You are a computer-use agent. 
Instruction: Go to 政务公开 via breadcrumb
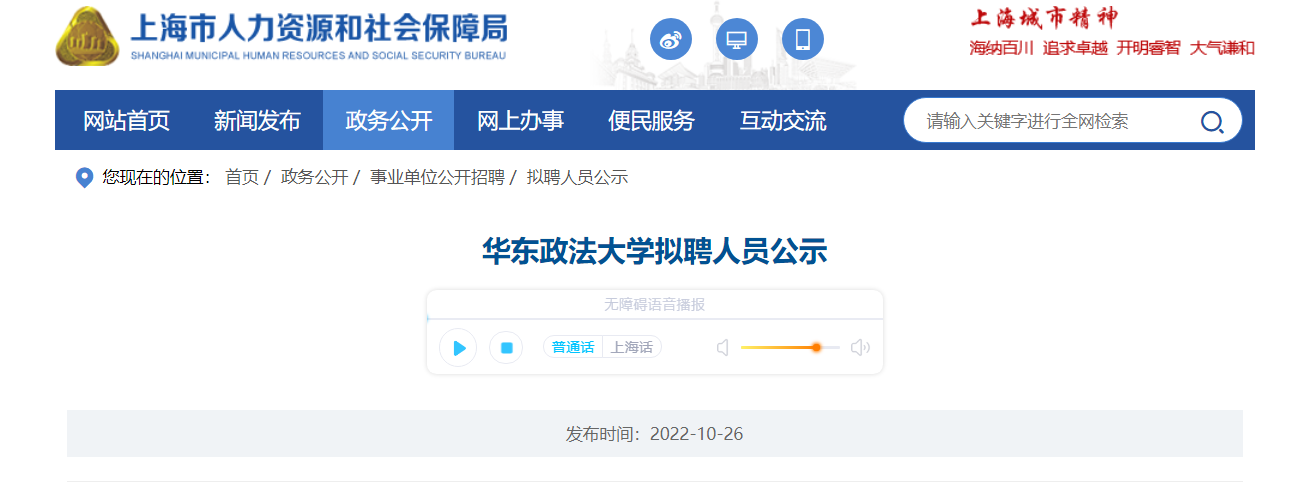[314, 178]
